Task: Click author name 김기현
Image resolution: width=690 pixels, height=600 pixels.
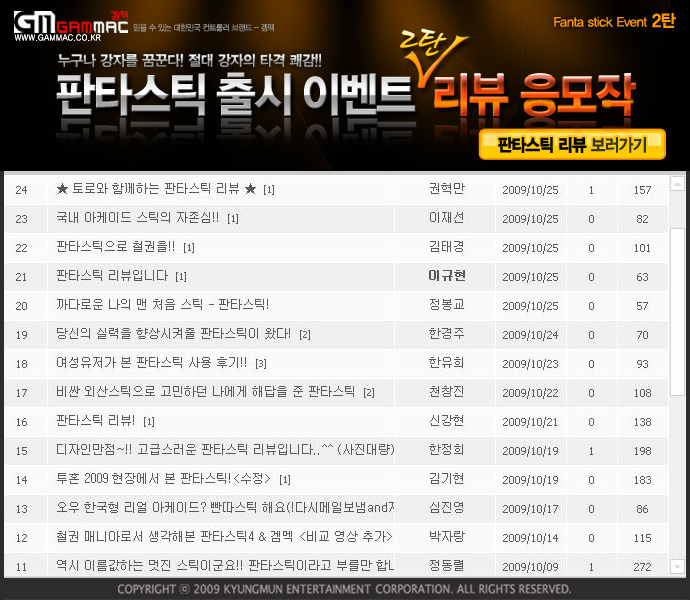Action: 447,479
